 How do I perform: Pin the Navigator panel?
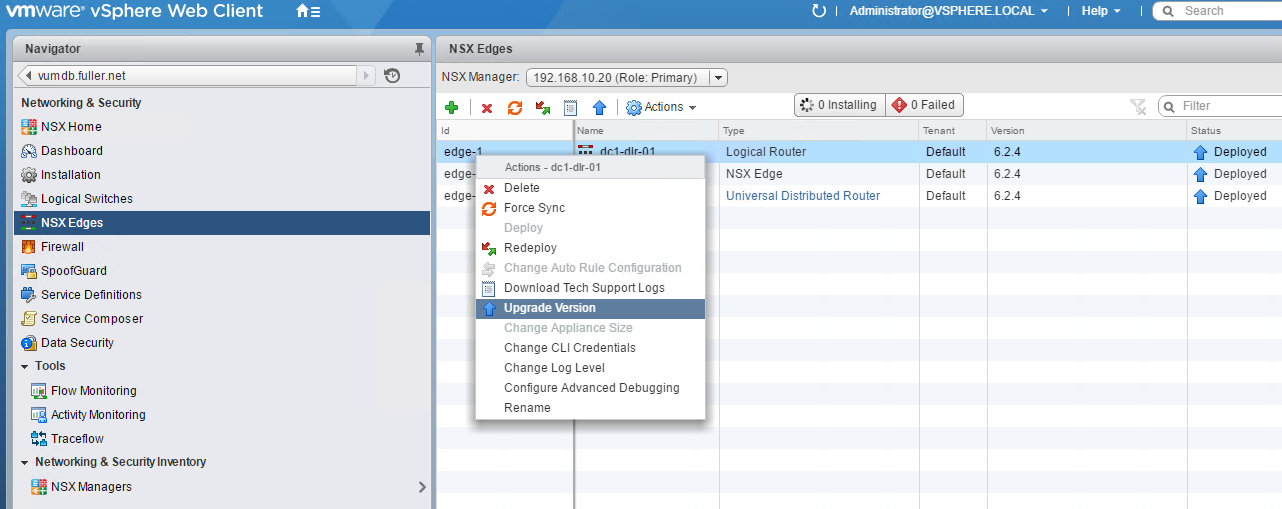coord(419,48)
